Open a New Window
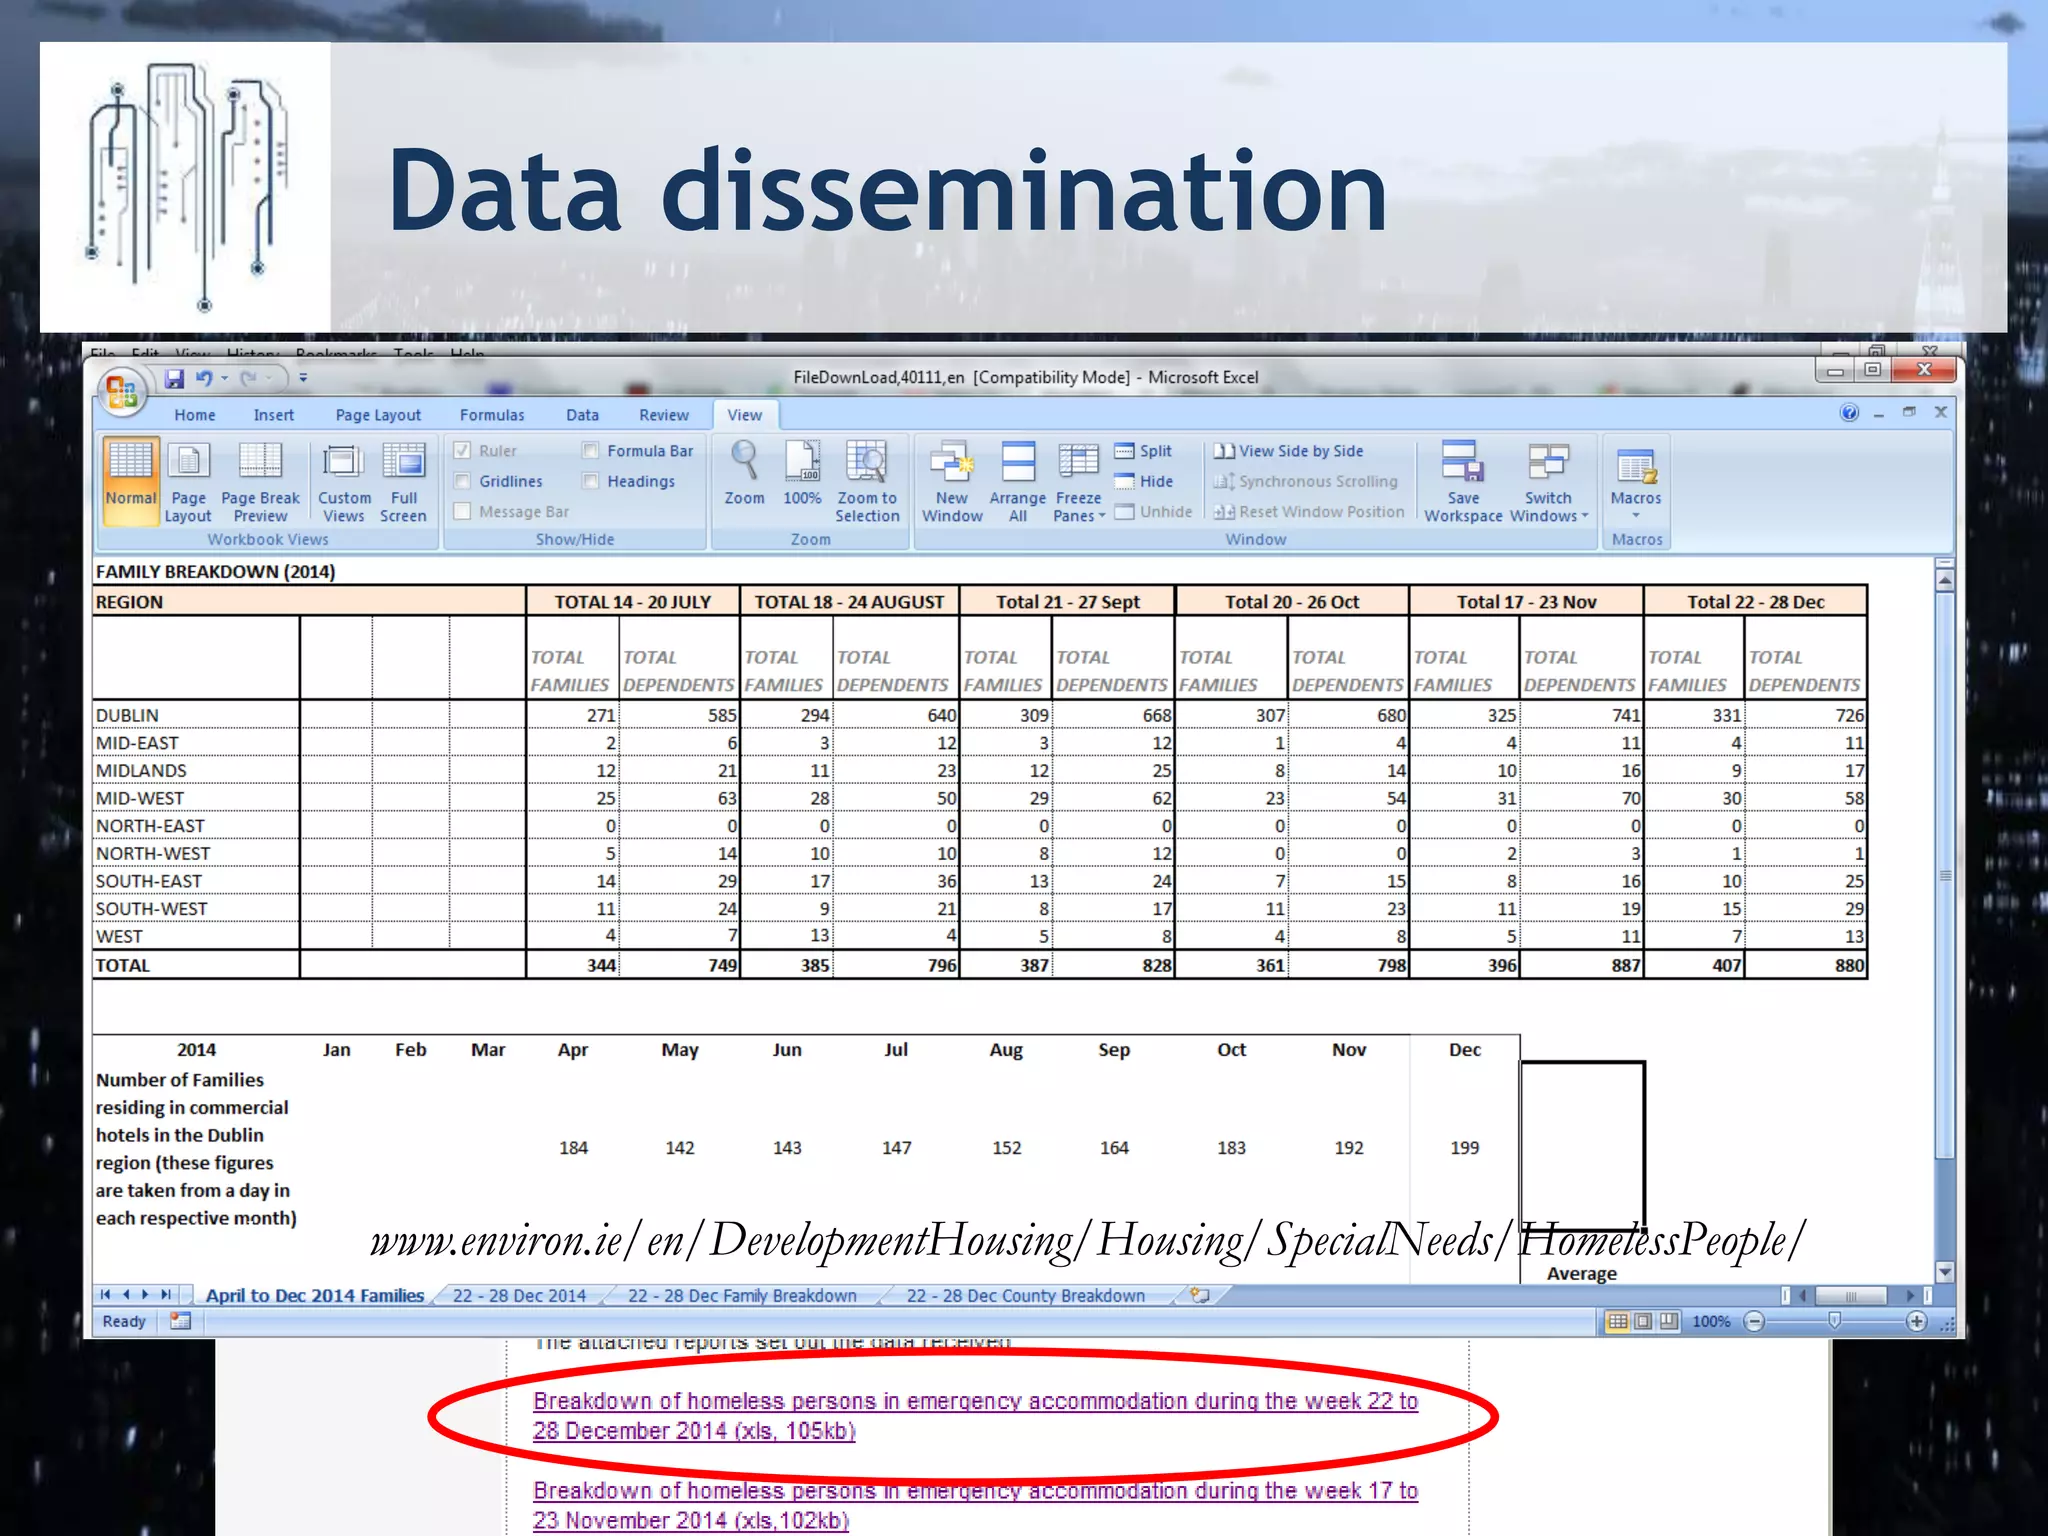This screenshot has width=2048, height=1536. coord(952,463)
